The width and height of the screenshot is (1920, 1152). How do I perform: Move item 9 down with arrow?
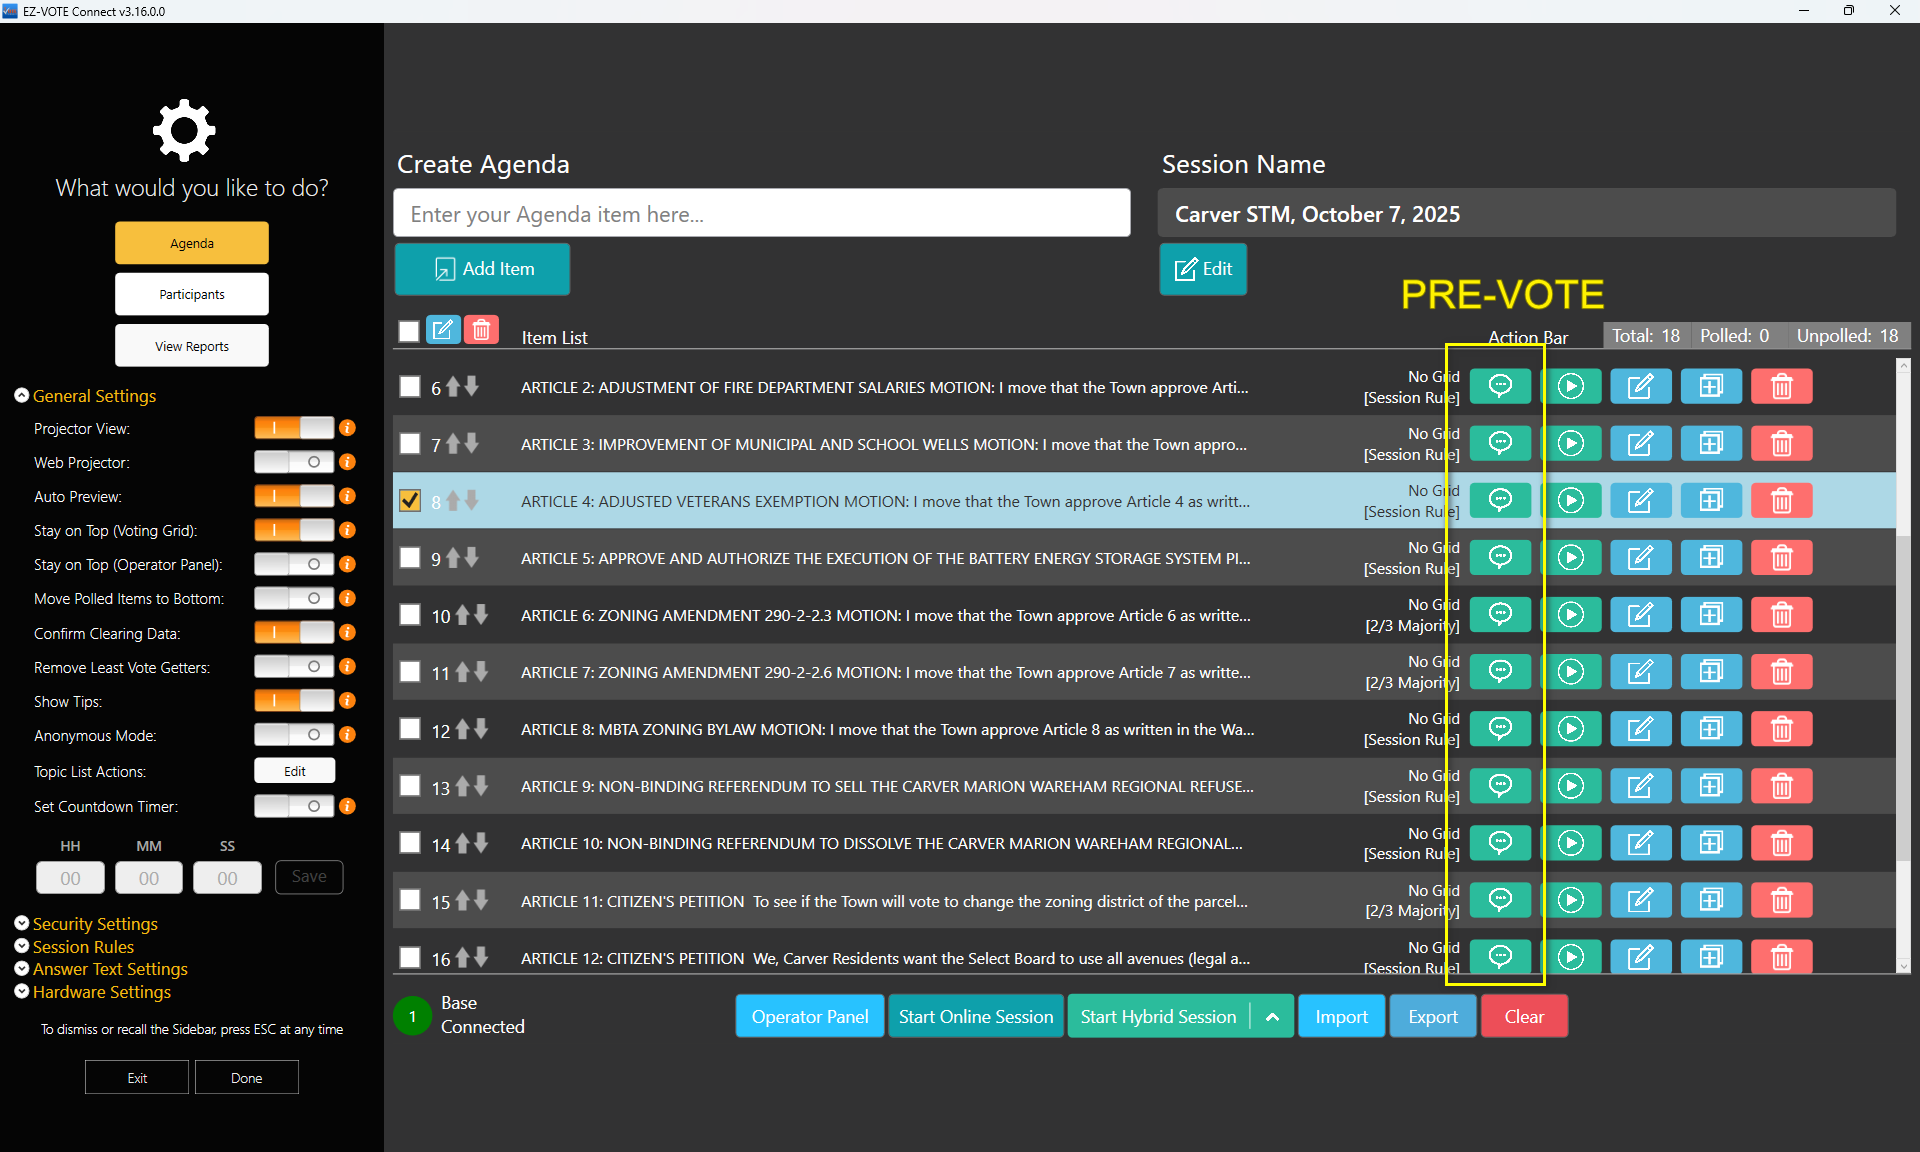click(471, 557)
